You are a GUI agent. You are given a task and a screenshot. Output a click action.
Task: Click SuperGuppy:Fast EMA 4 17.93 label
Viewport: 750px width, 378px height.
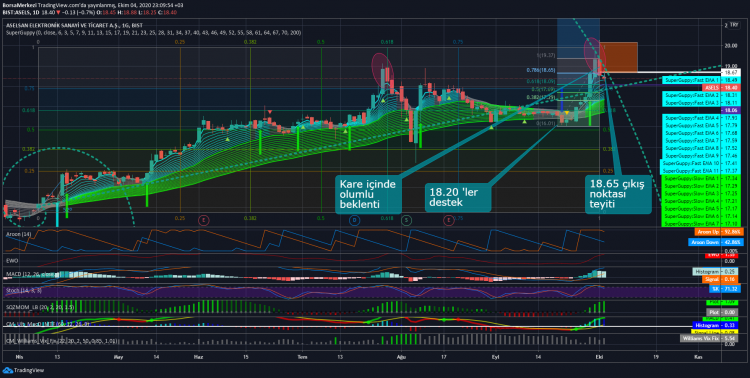tap(702, 117)
